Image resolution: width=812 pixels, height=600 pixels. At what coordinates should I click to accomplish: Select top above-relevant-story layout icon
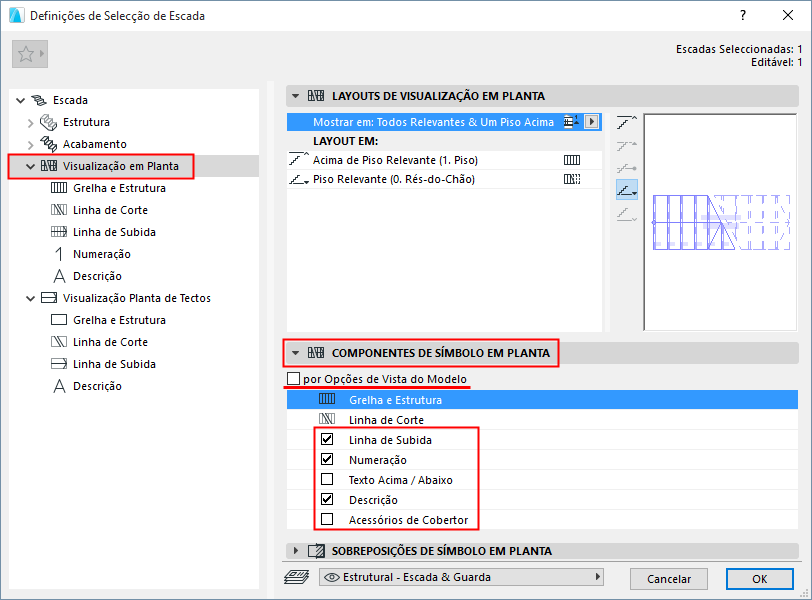pos(627,123)
